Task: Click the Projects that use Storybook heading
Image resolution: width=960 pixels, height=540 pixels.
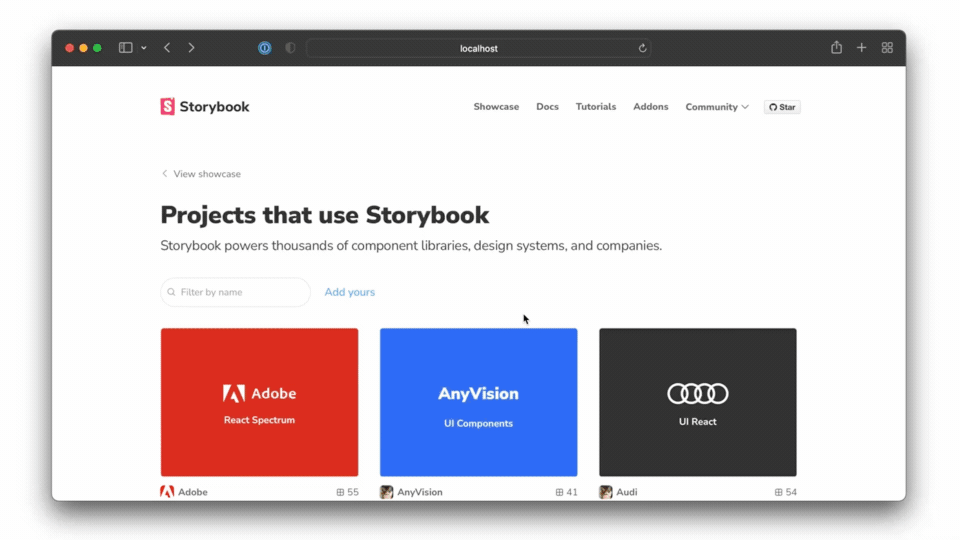Action: pyautogui.click(x=324, y=215)
